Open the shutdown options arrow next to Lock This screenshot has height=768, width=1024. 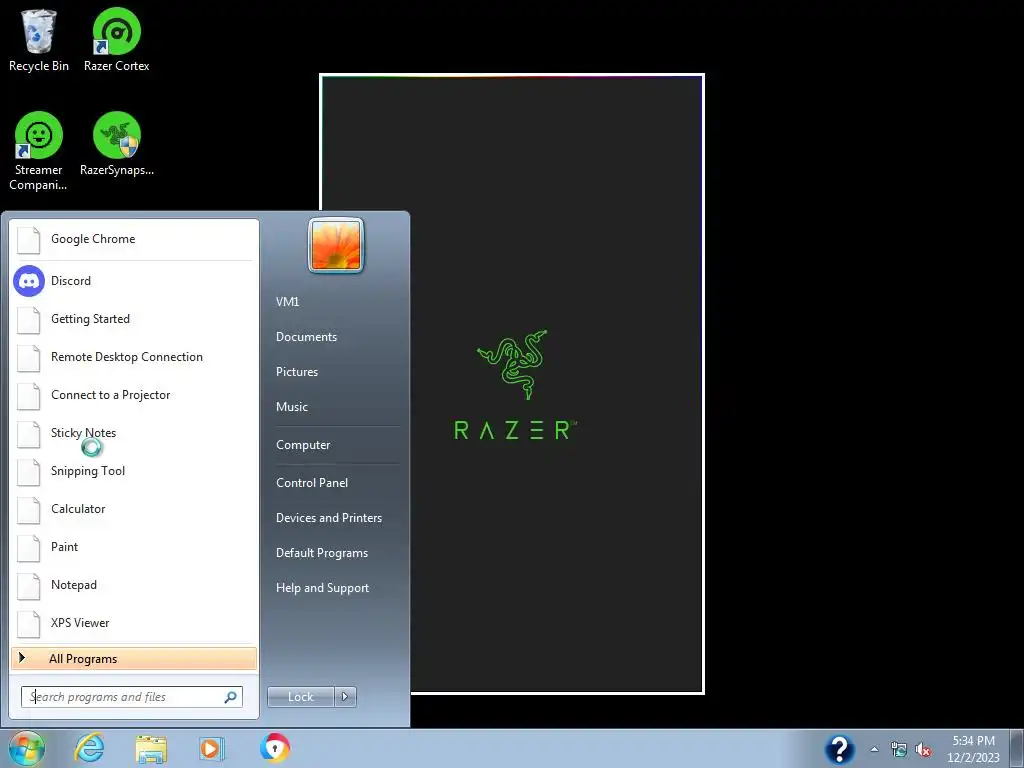point(345,697)
